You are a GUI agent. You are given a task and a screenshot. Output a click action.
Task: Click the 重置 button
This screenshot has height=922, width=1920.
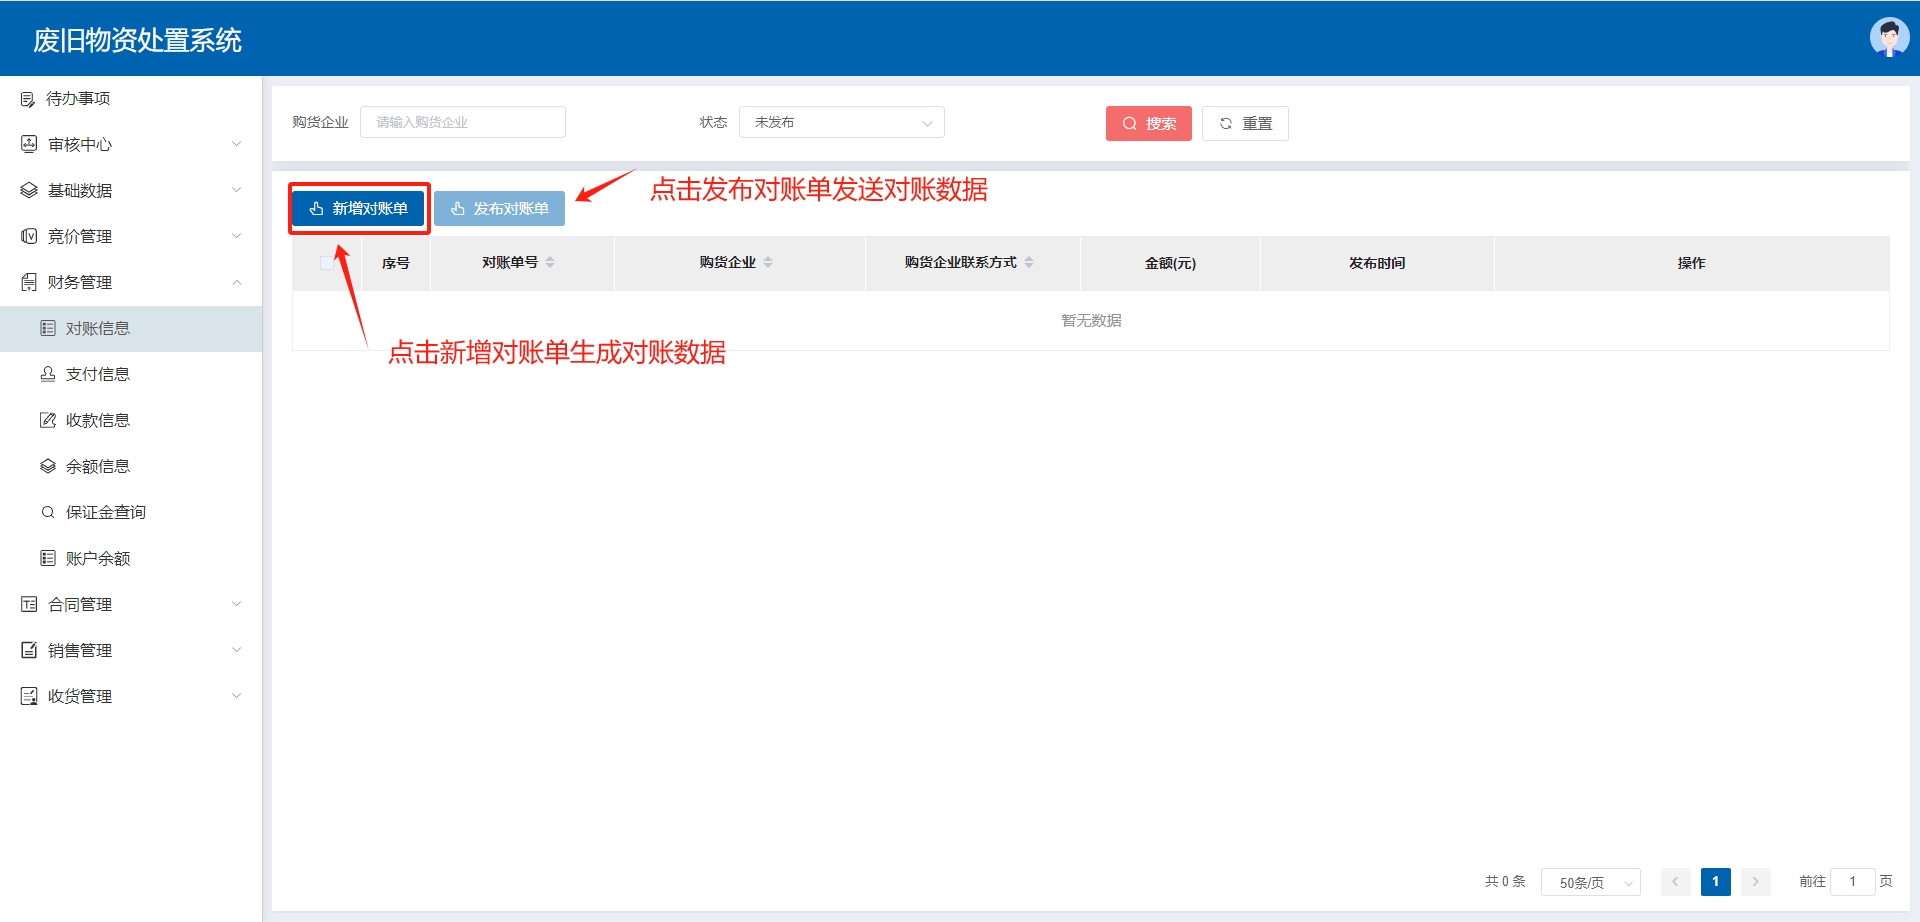pos(1245,123)
